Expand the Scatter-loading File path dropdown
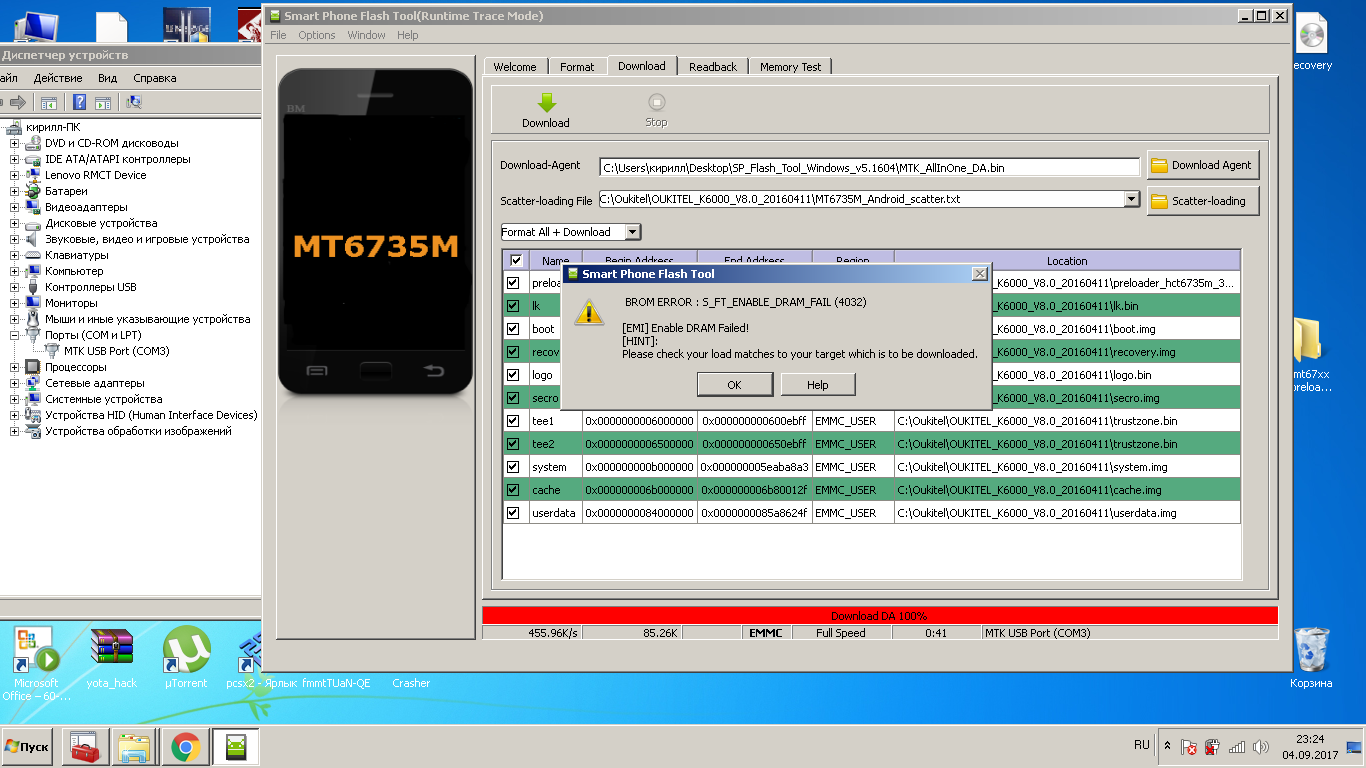Screen dimensions: 1366x768 tap(1131, 199)
